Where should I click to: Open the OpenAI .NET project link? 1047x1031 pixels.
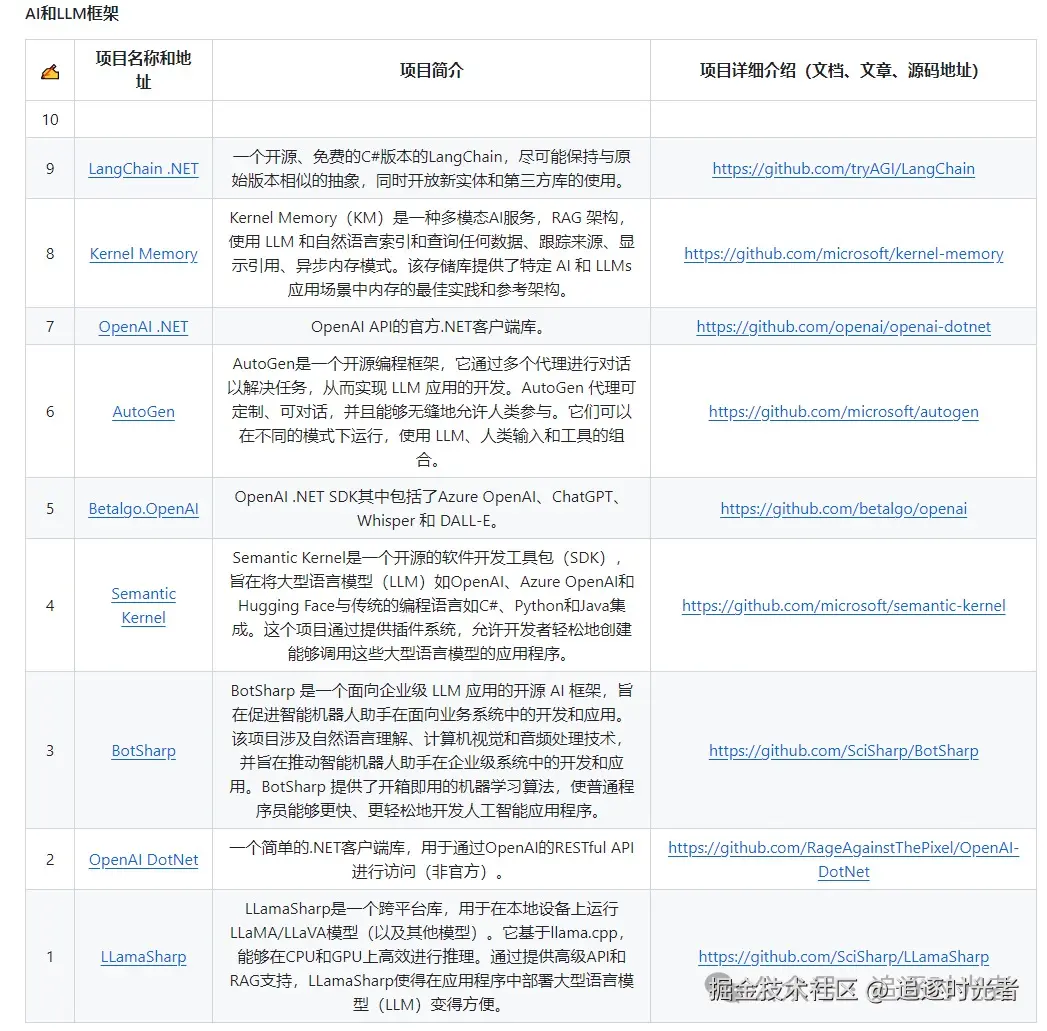(x=144, y=327)
